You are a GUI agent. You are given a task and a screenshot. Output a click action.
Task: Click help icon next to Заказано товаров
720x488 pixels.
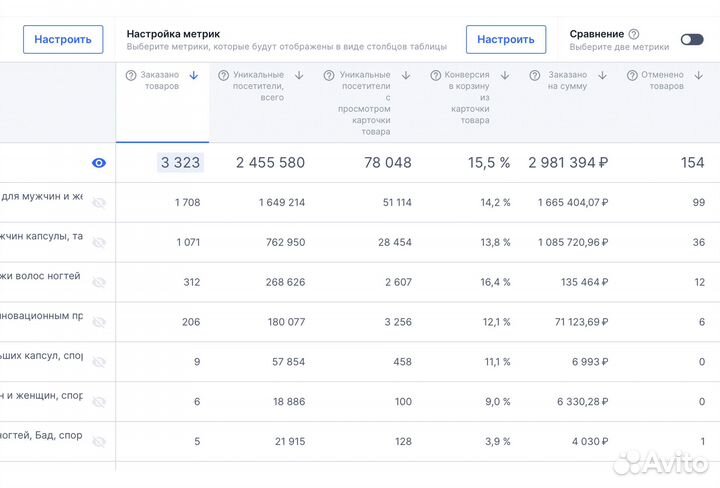pos(131,76)
